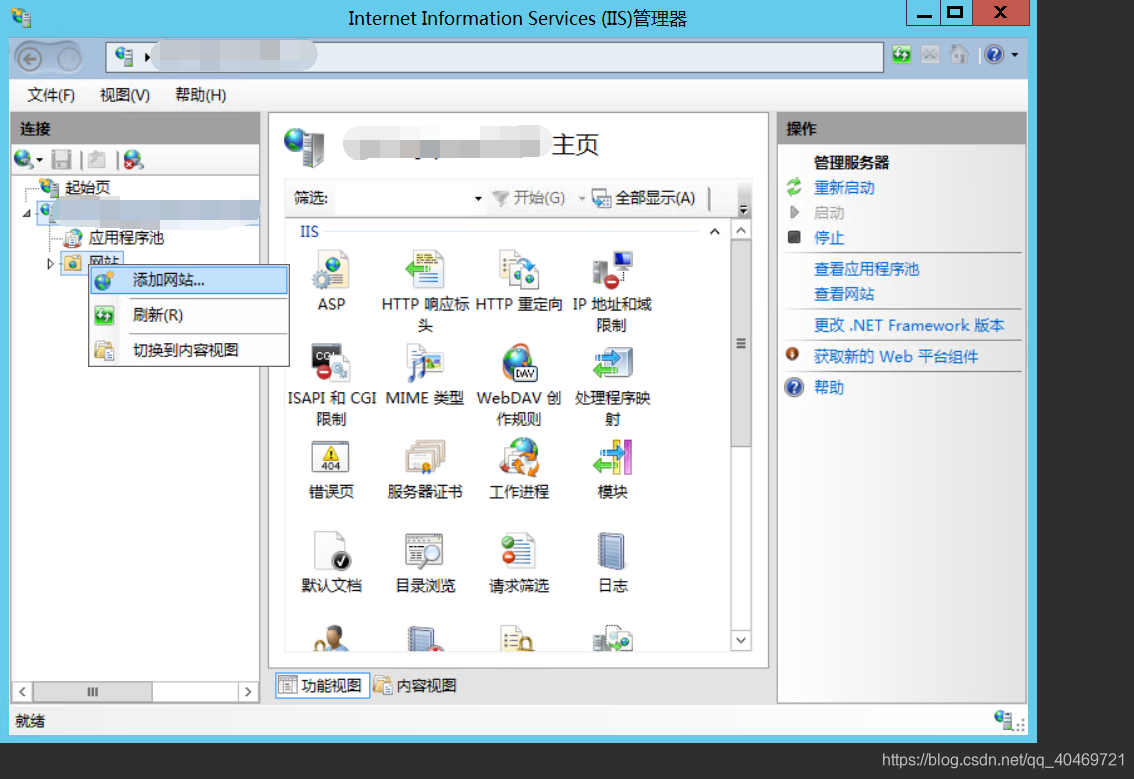Click the help question mark toolbar icon
Screen dimensions: 1134x779
coord(994,54)
